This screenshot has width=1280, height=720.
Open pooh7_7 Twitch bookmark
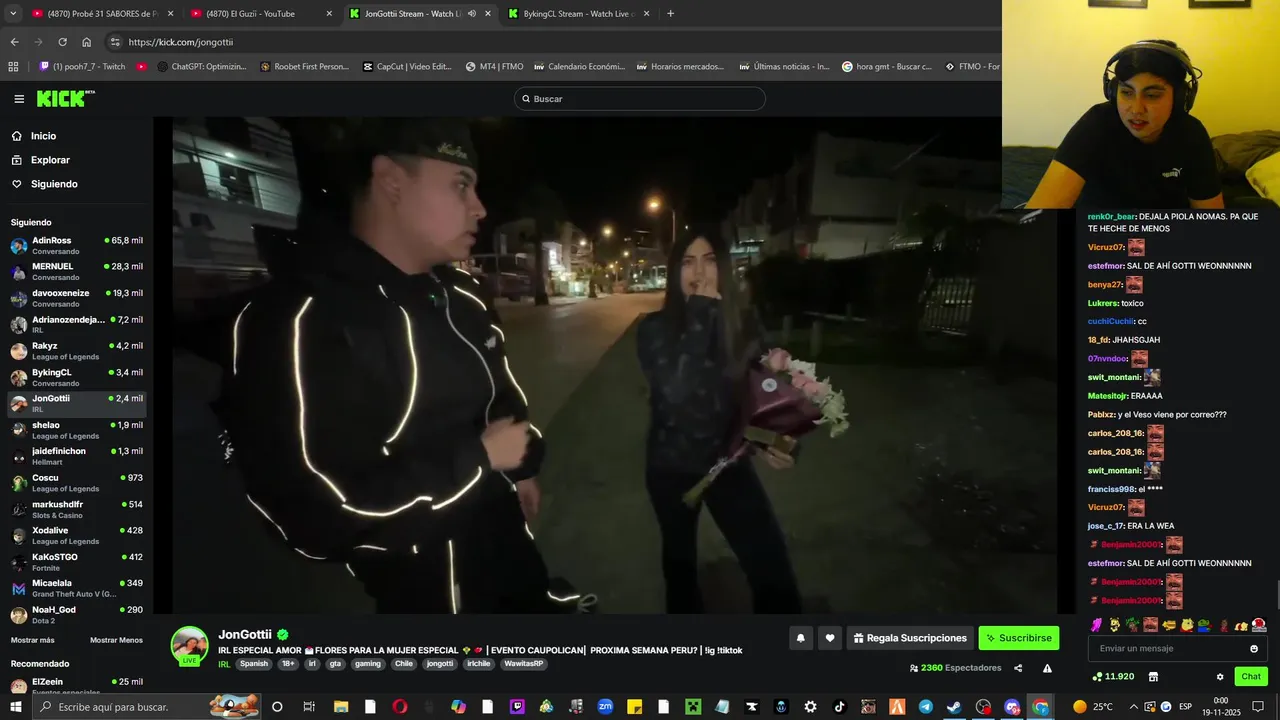point(83,67)
